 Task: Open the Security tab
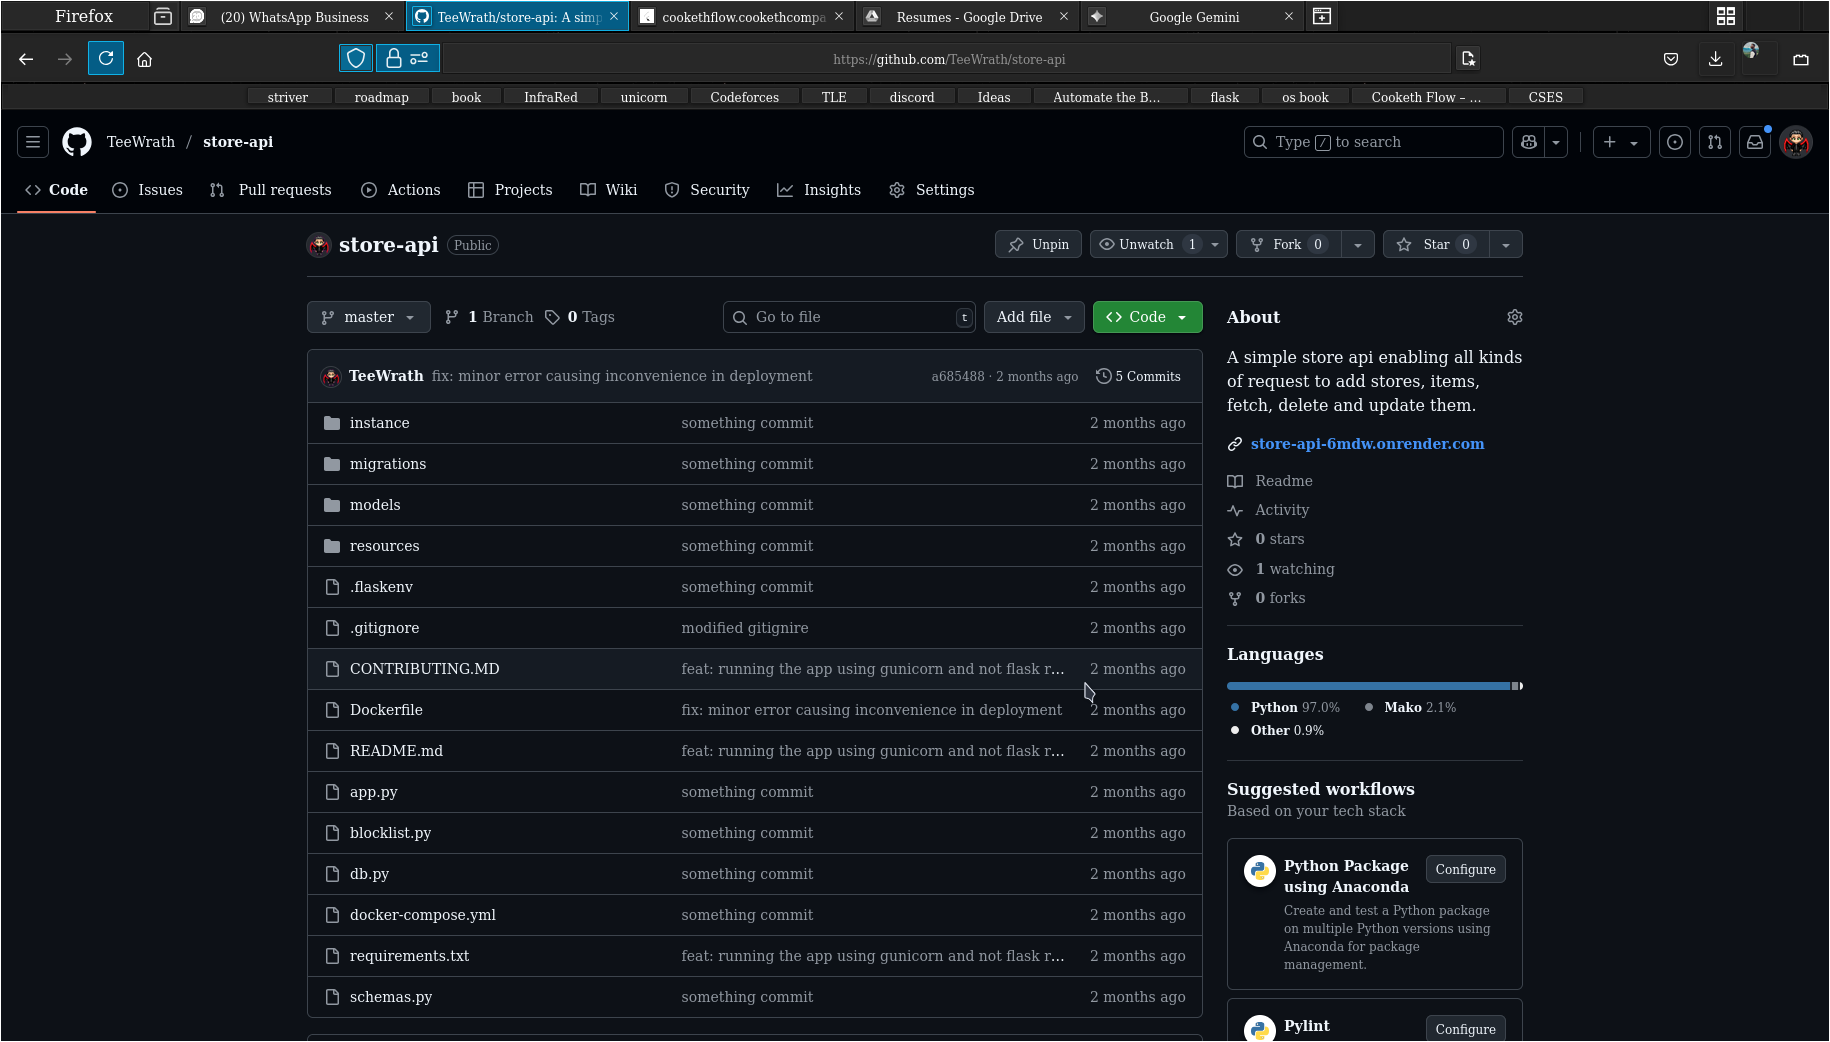[x=707, y=190]
